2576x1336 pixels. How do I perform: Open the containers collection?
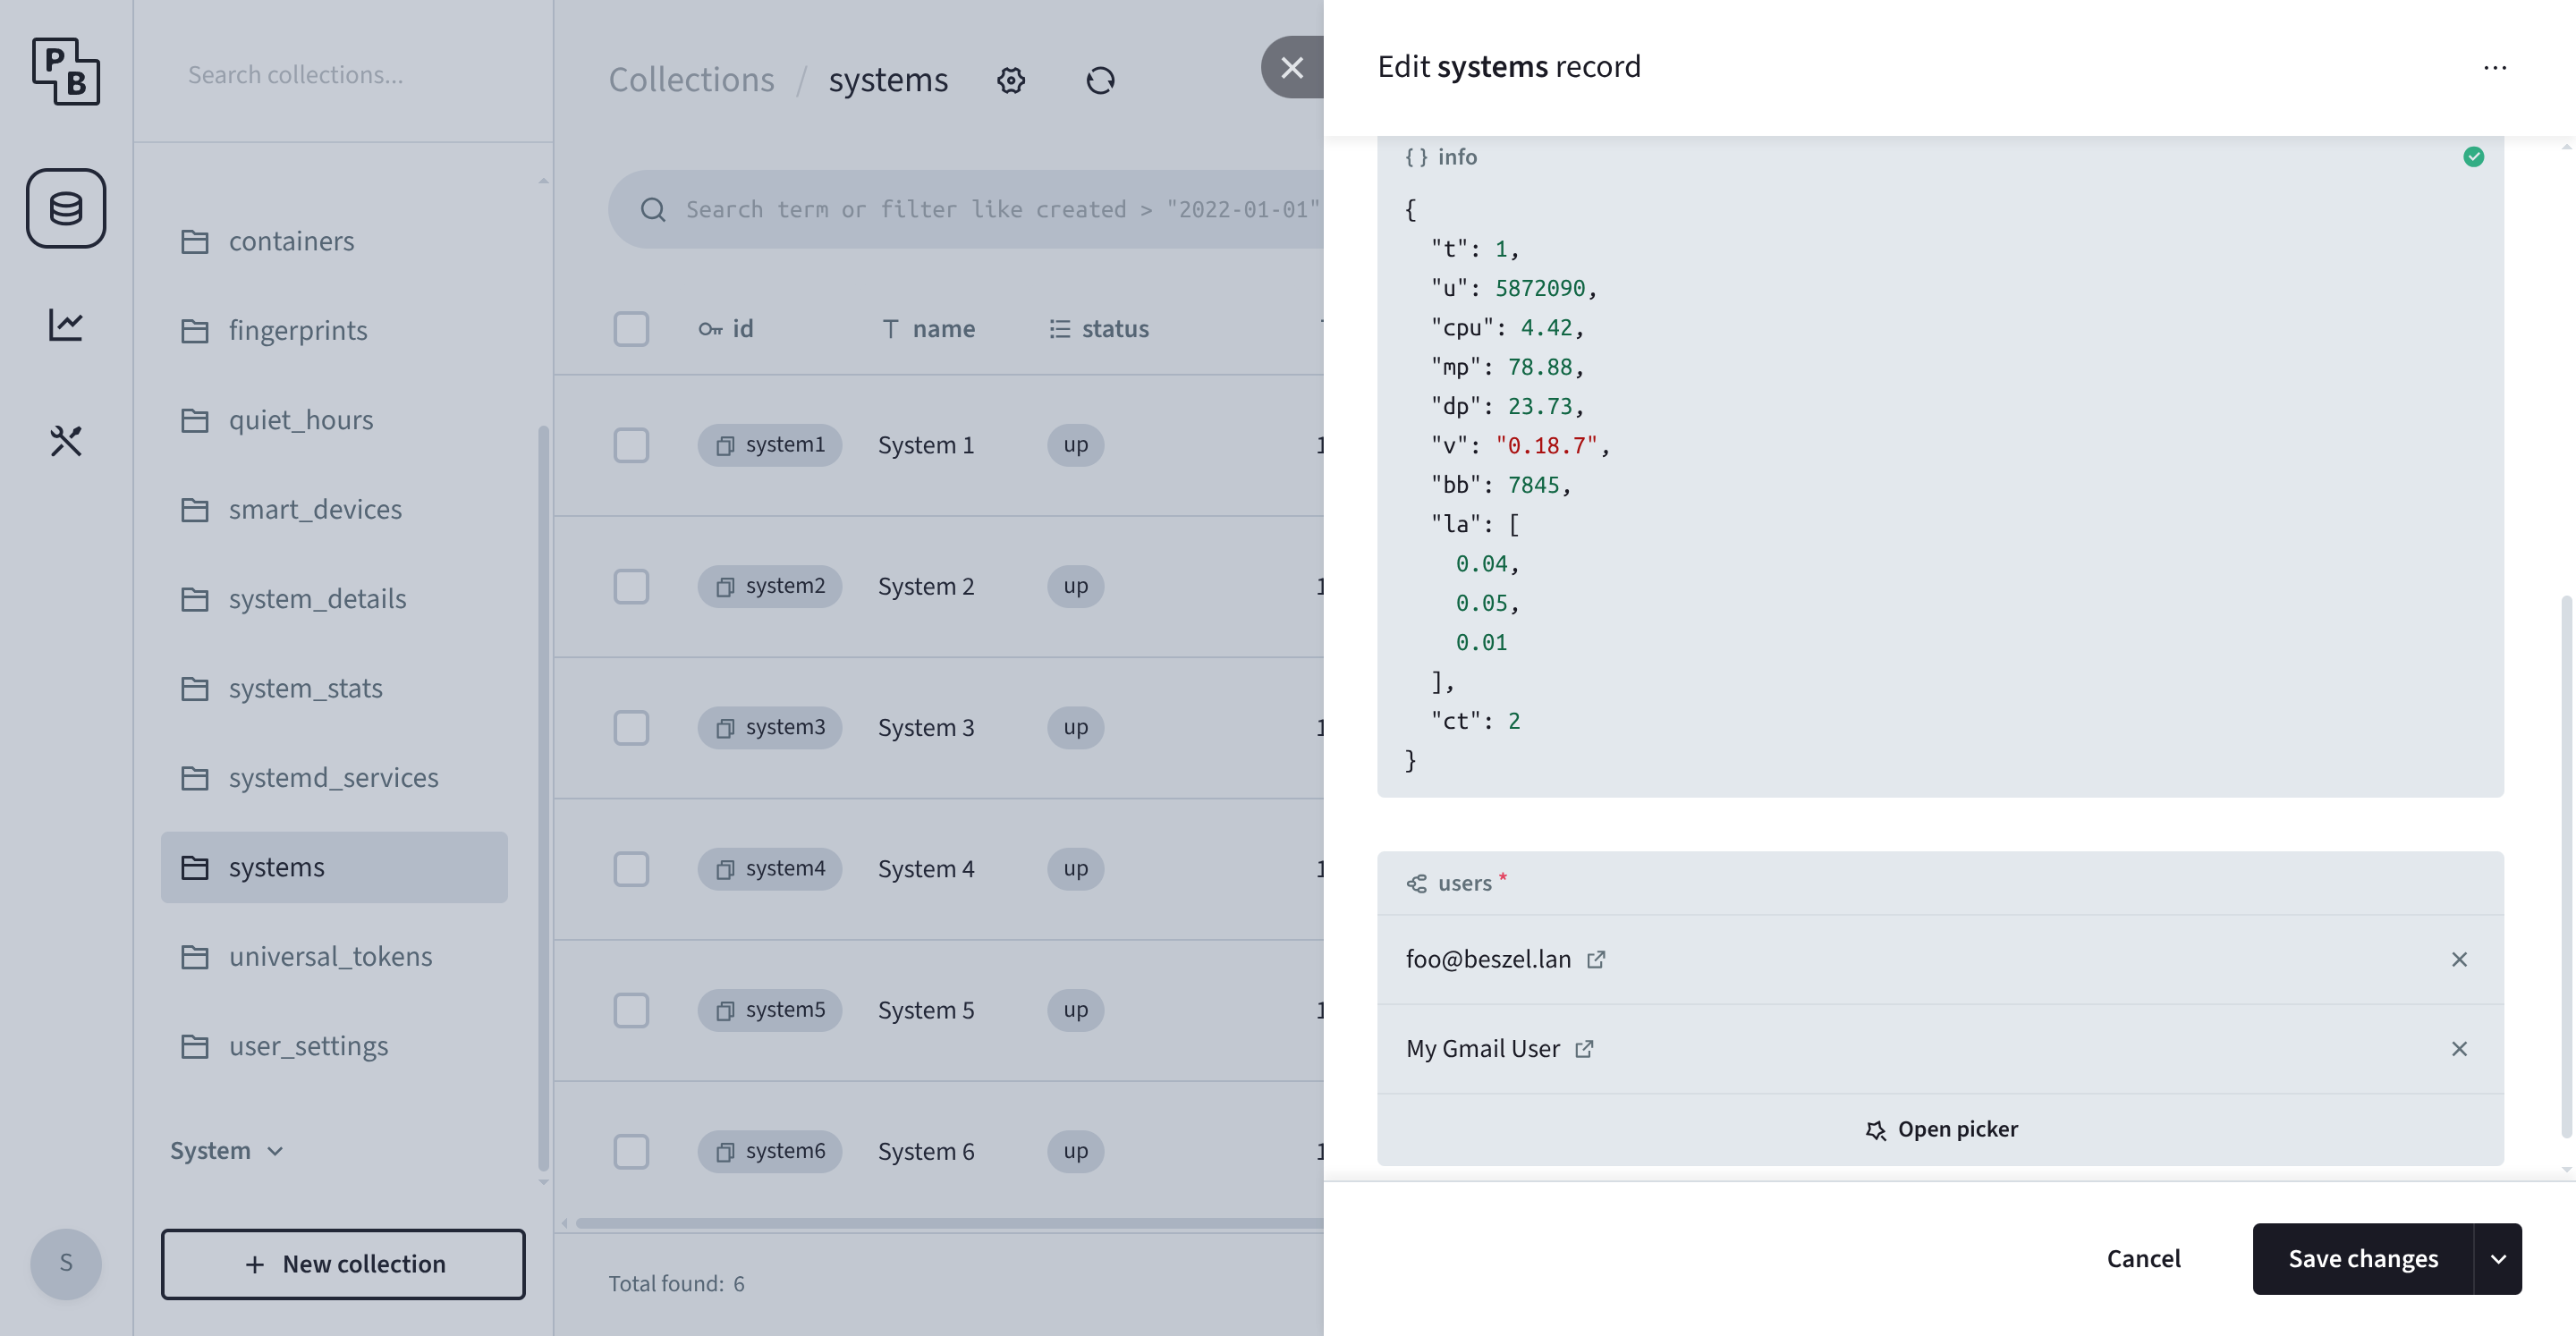click(334, 241)
